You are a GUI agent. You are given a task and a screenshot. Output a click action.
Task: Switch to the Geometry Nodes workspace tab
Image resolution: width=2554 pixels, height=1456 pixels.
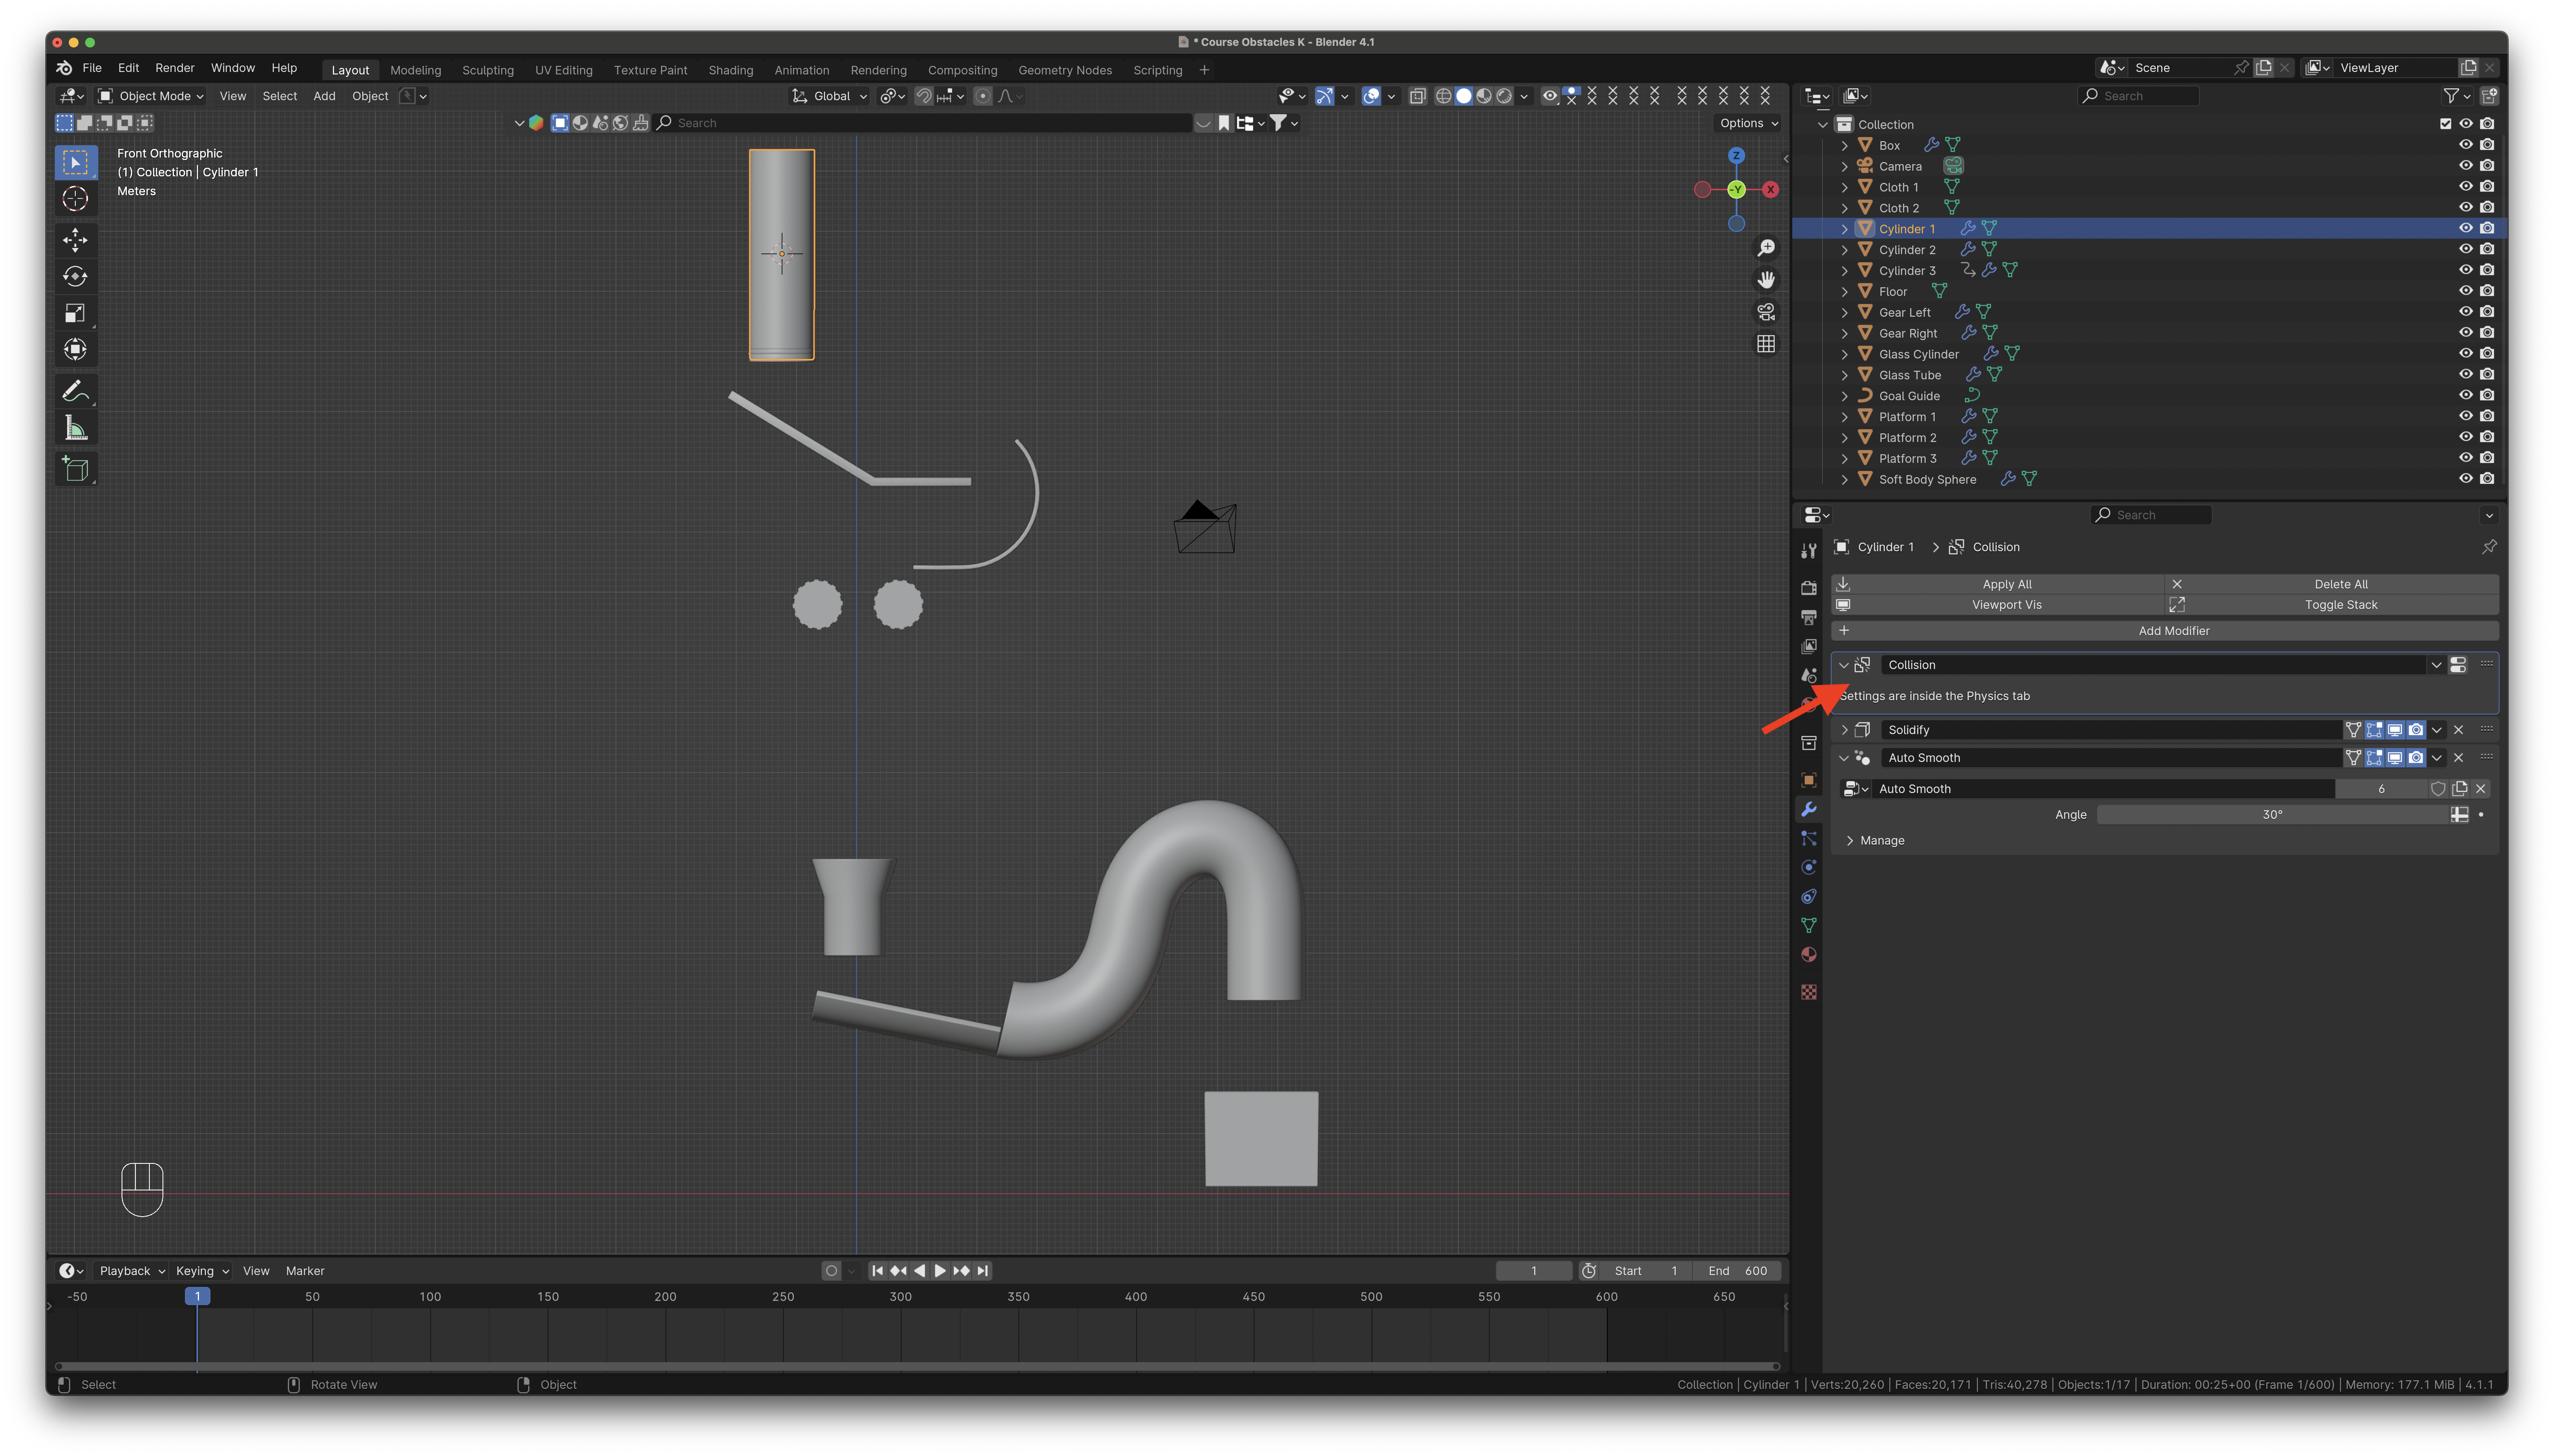click(x=1065, y=70)
